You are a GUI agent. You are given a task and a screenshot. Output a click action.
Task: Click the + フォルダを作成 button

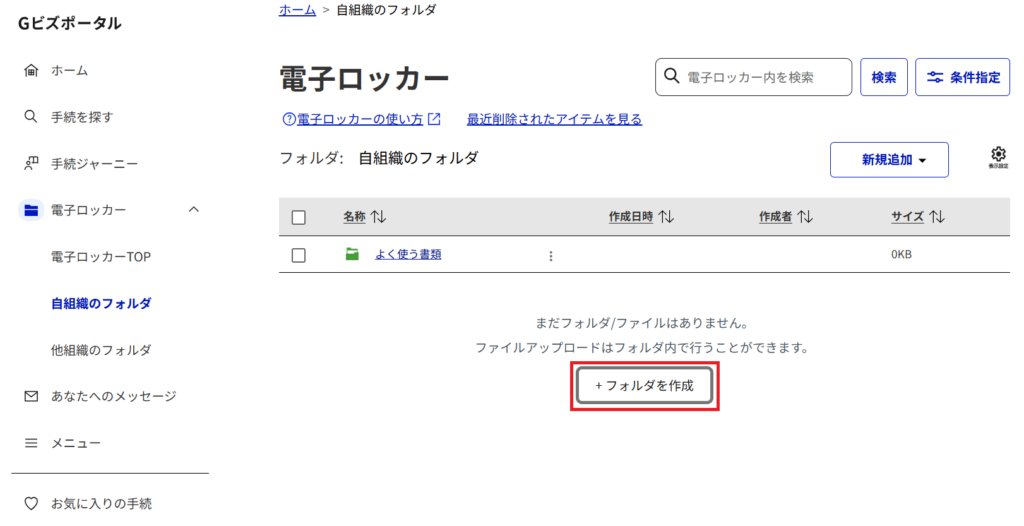tap(645, 385)
